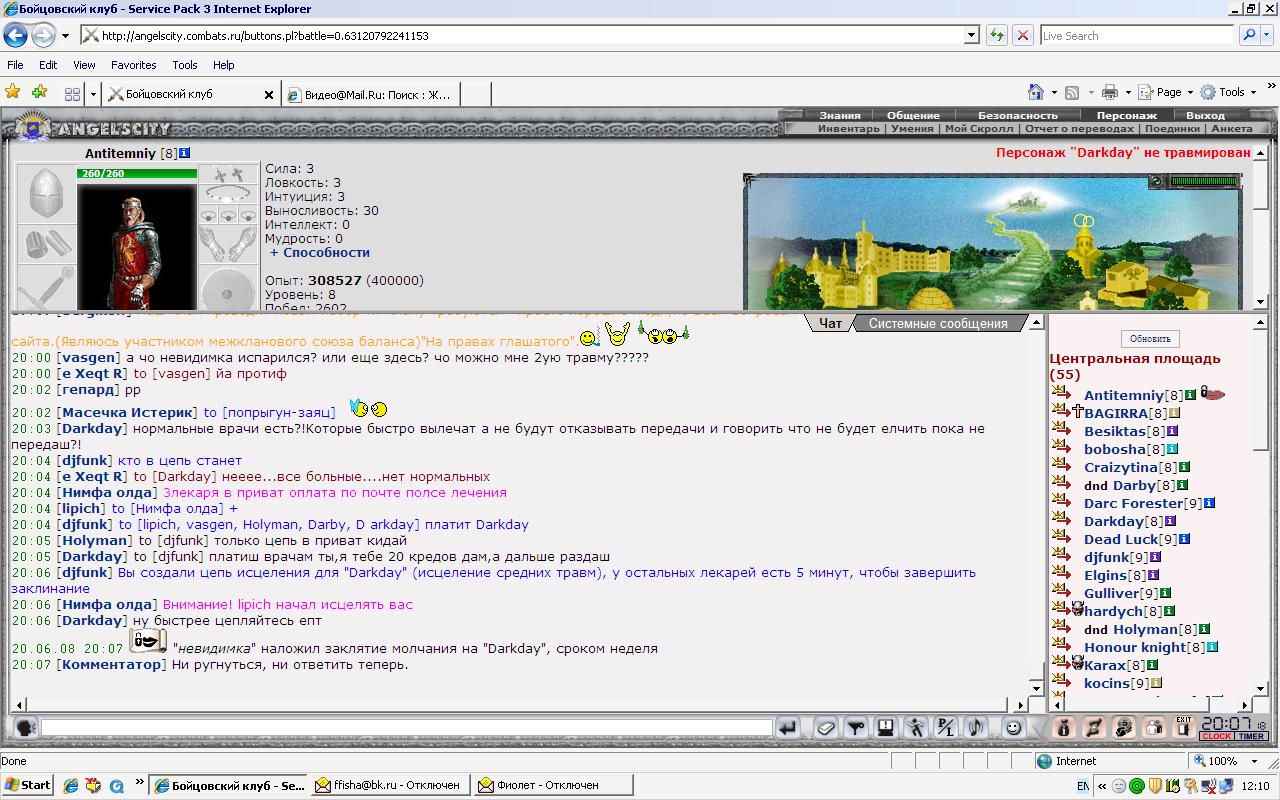Click the private message arrow beside kocins
The height and width of the screenshot is (800, 1280).
coord(1061,681)
